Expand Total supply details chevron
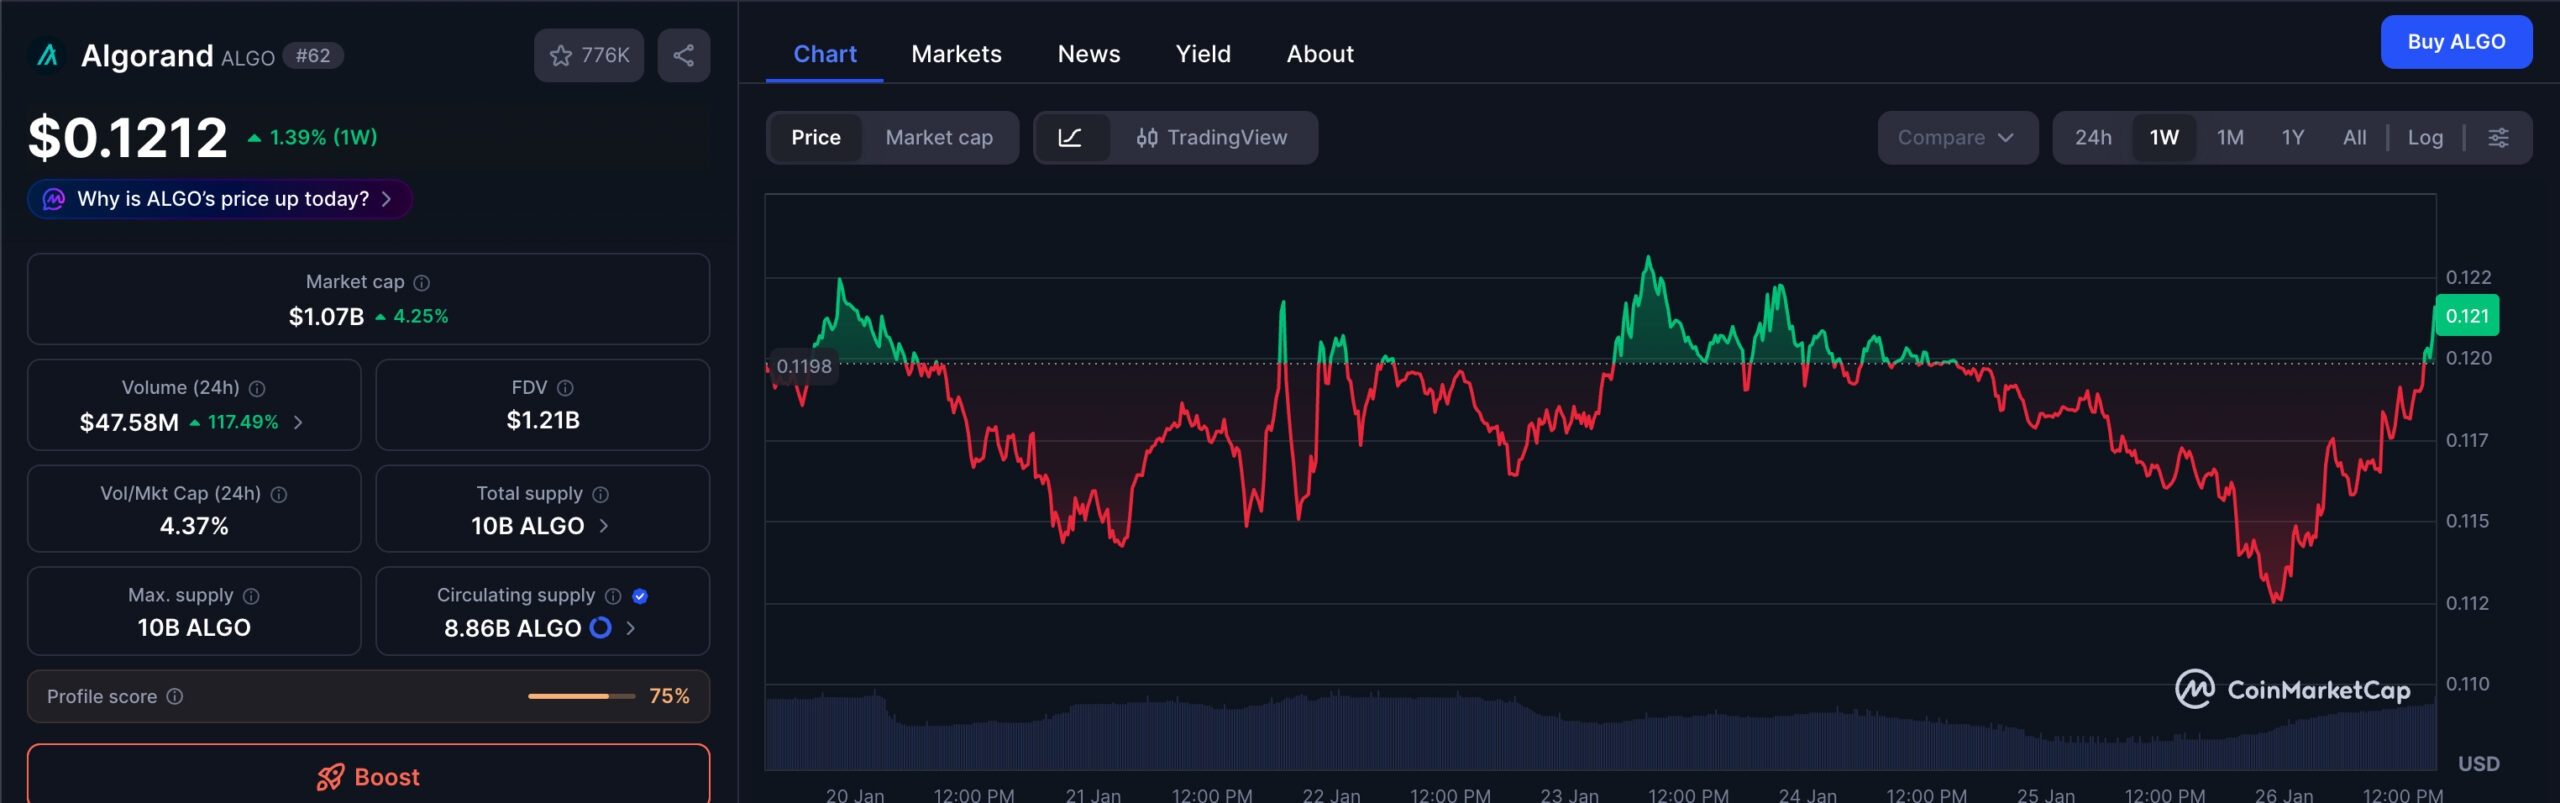The height and width of the screenshot is (803, 2560). (x=603, y=526)
